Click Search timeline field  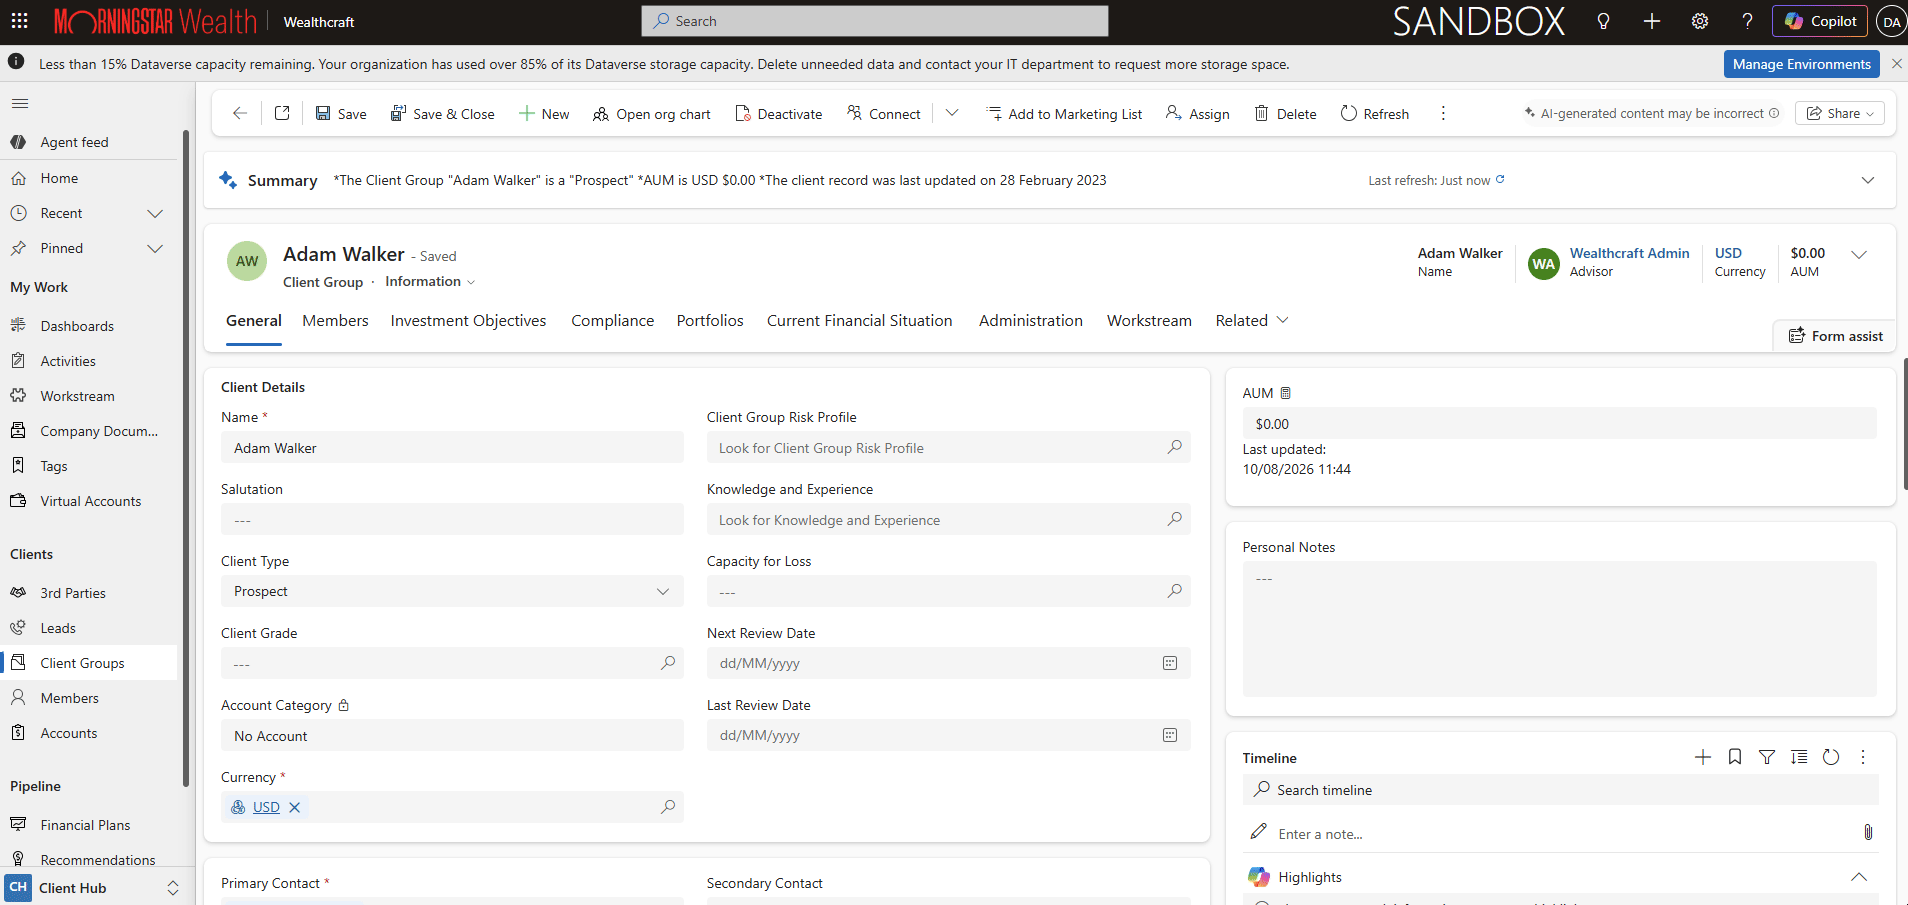click(x=1560, y=789)
